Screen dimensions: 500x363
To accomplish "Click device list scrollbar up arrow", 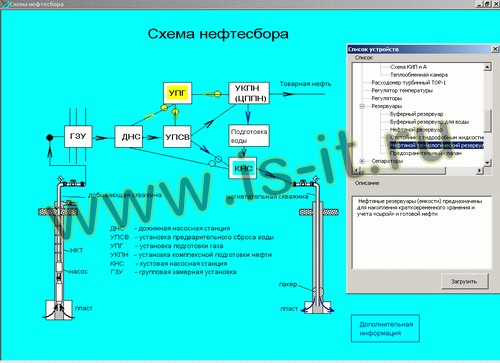I will point(487,67).
